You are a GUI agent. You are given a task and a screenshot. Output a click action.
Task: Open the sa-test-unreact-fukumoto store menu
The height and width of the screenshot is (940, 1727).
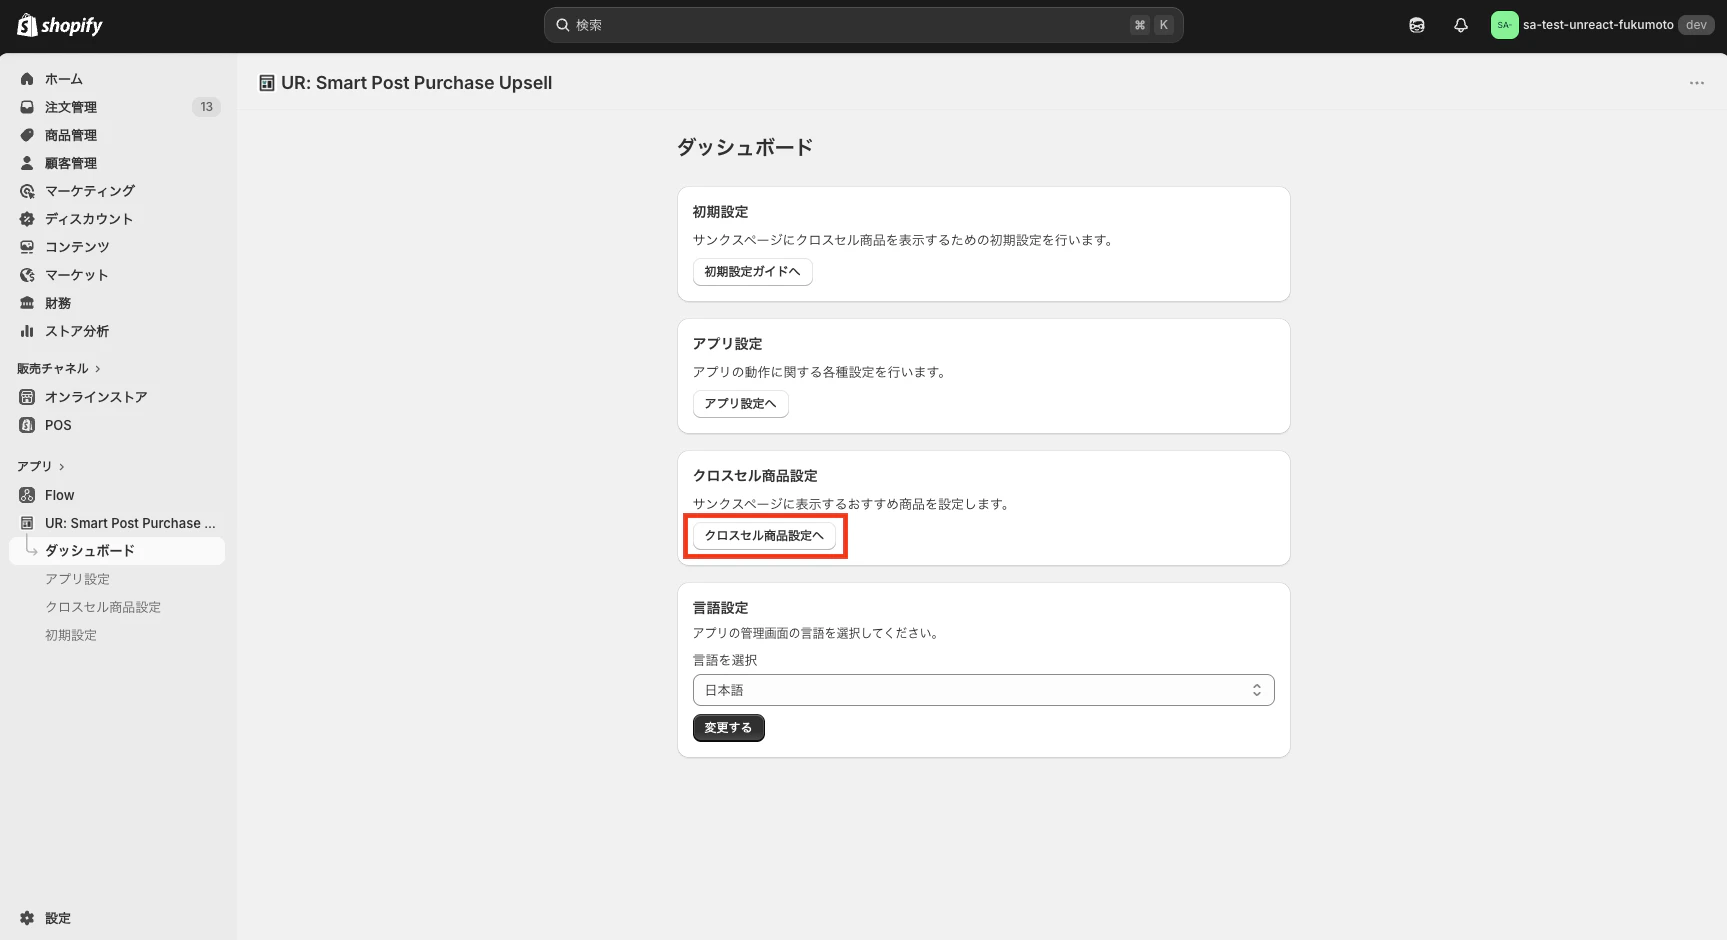click(1602, 25)
